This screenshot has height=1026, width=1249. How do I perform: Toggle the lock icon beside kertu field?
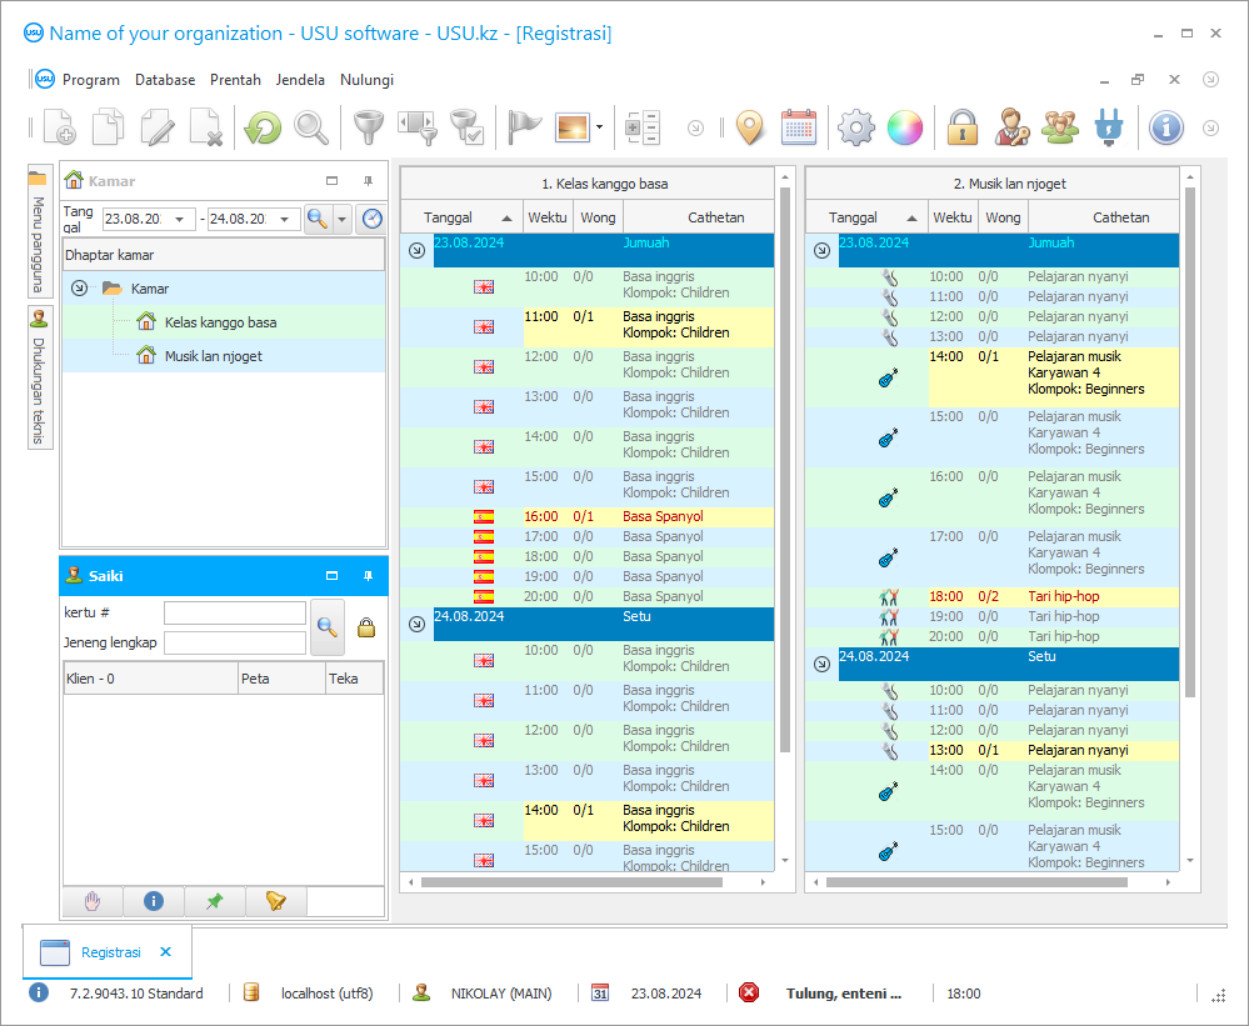(x=366, y=627)
